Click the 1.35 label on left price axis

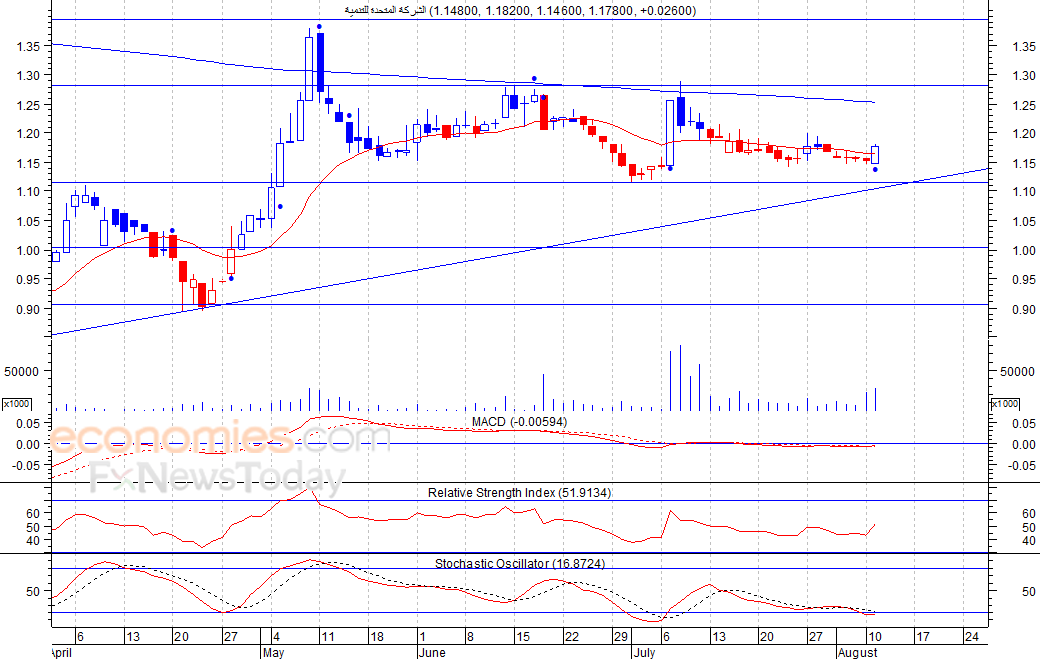coord(29,46)
